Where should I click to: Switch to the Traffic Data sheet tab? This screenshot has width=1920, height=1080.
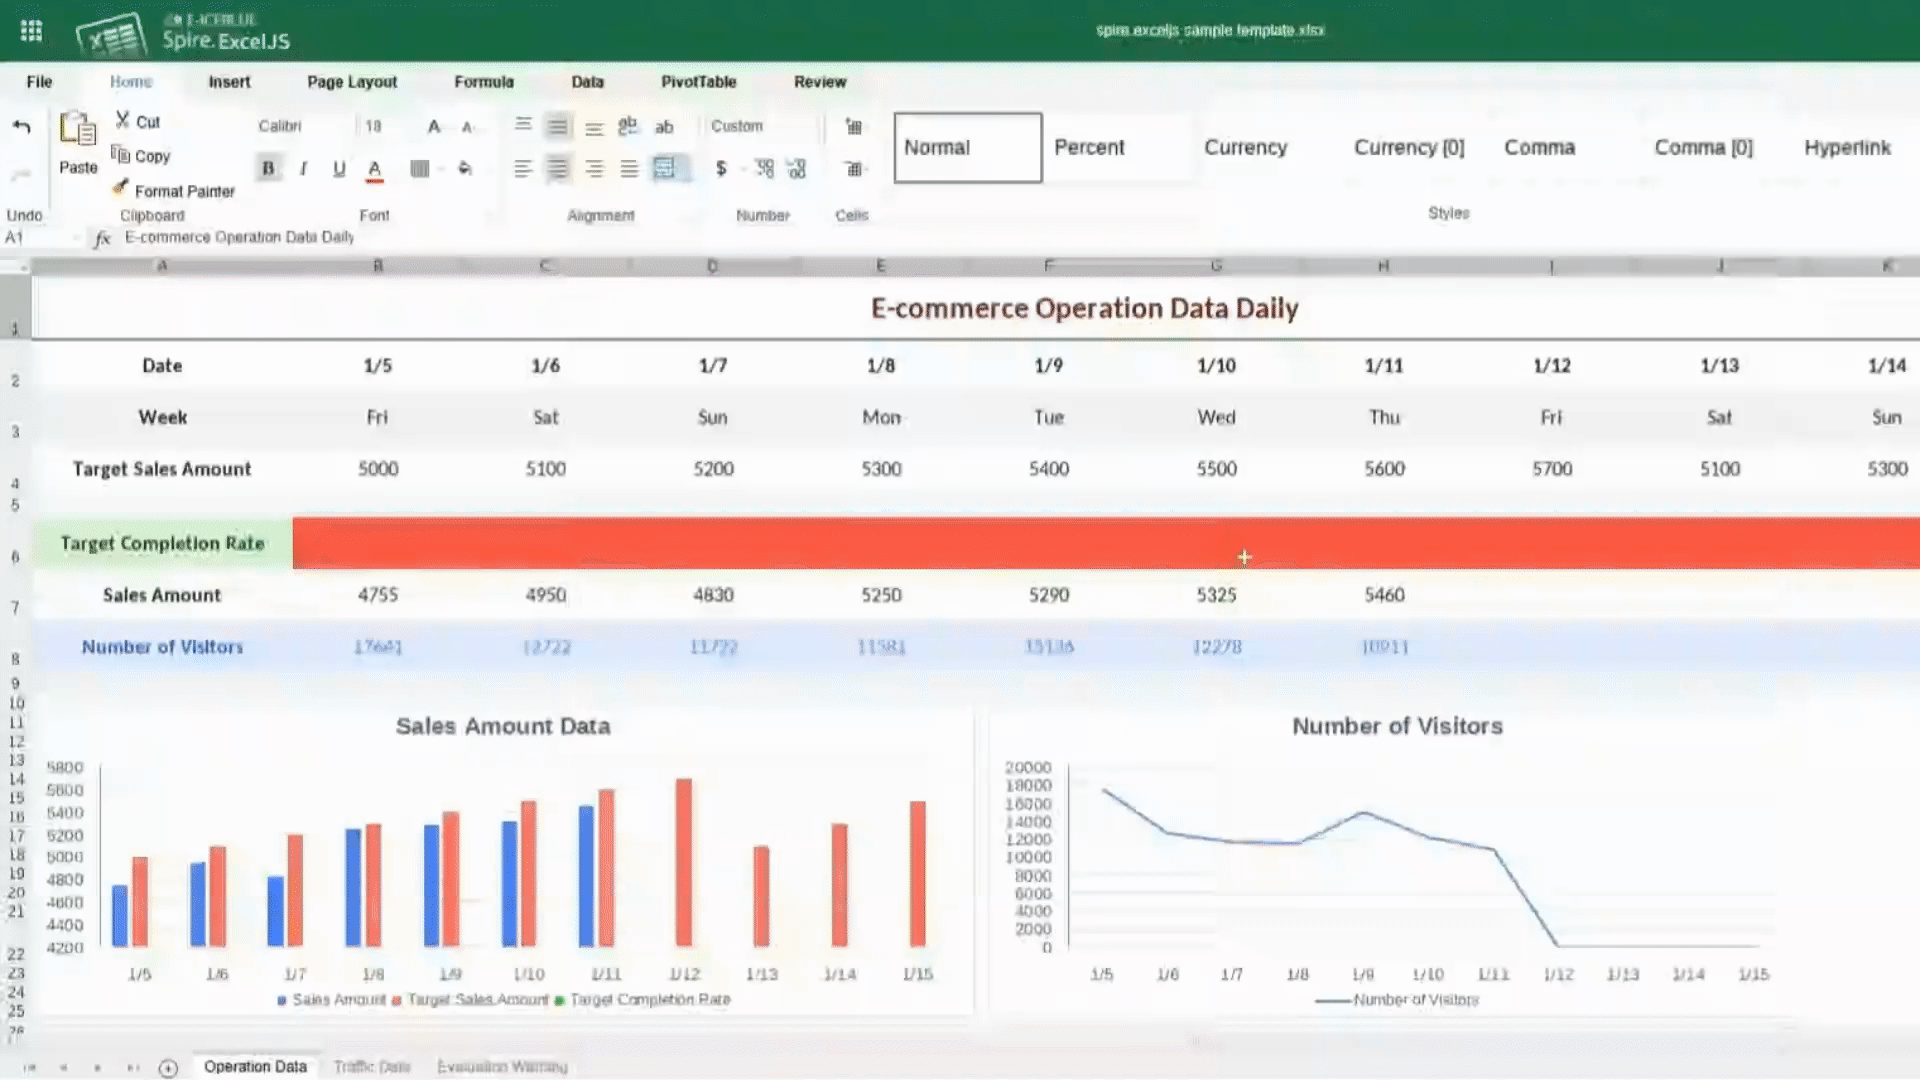[372, 1067]
